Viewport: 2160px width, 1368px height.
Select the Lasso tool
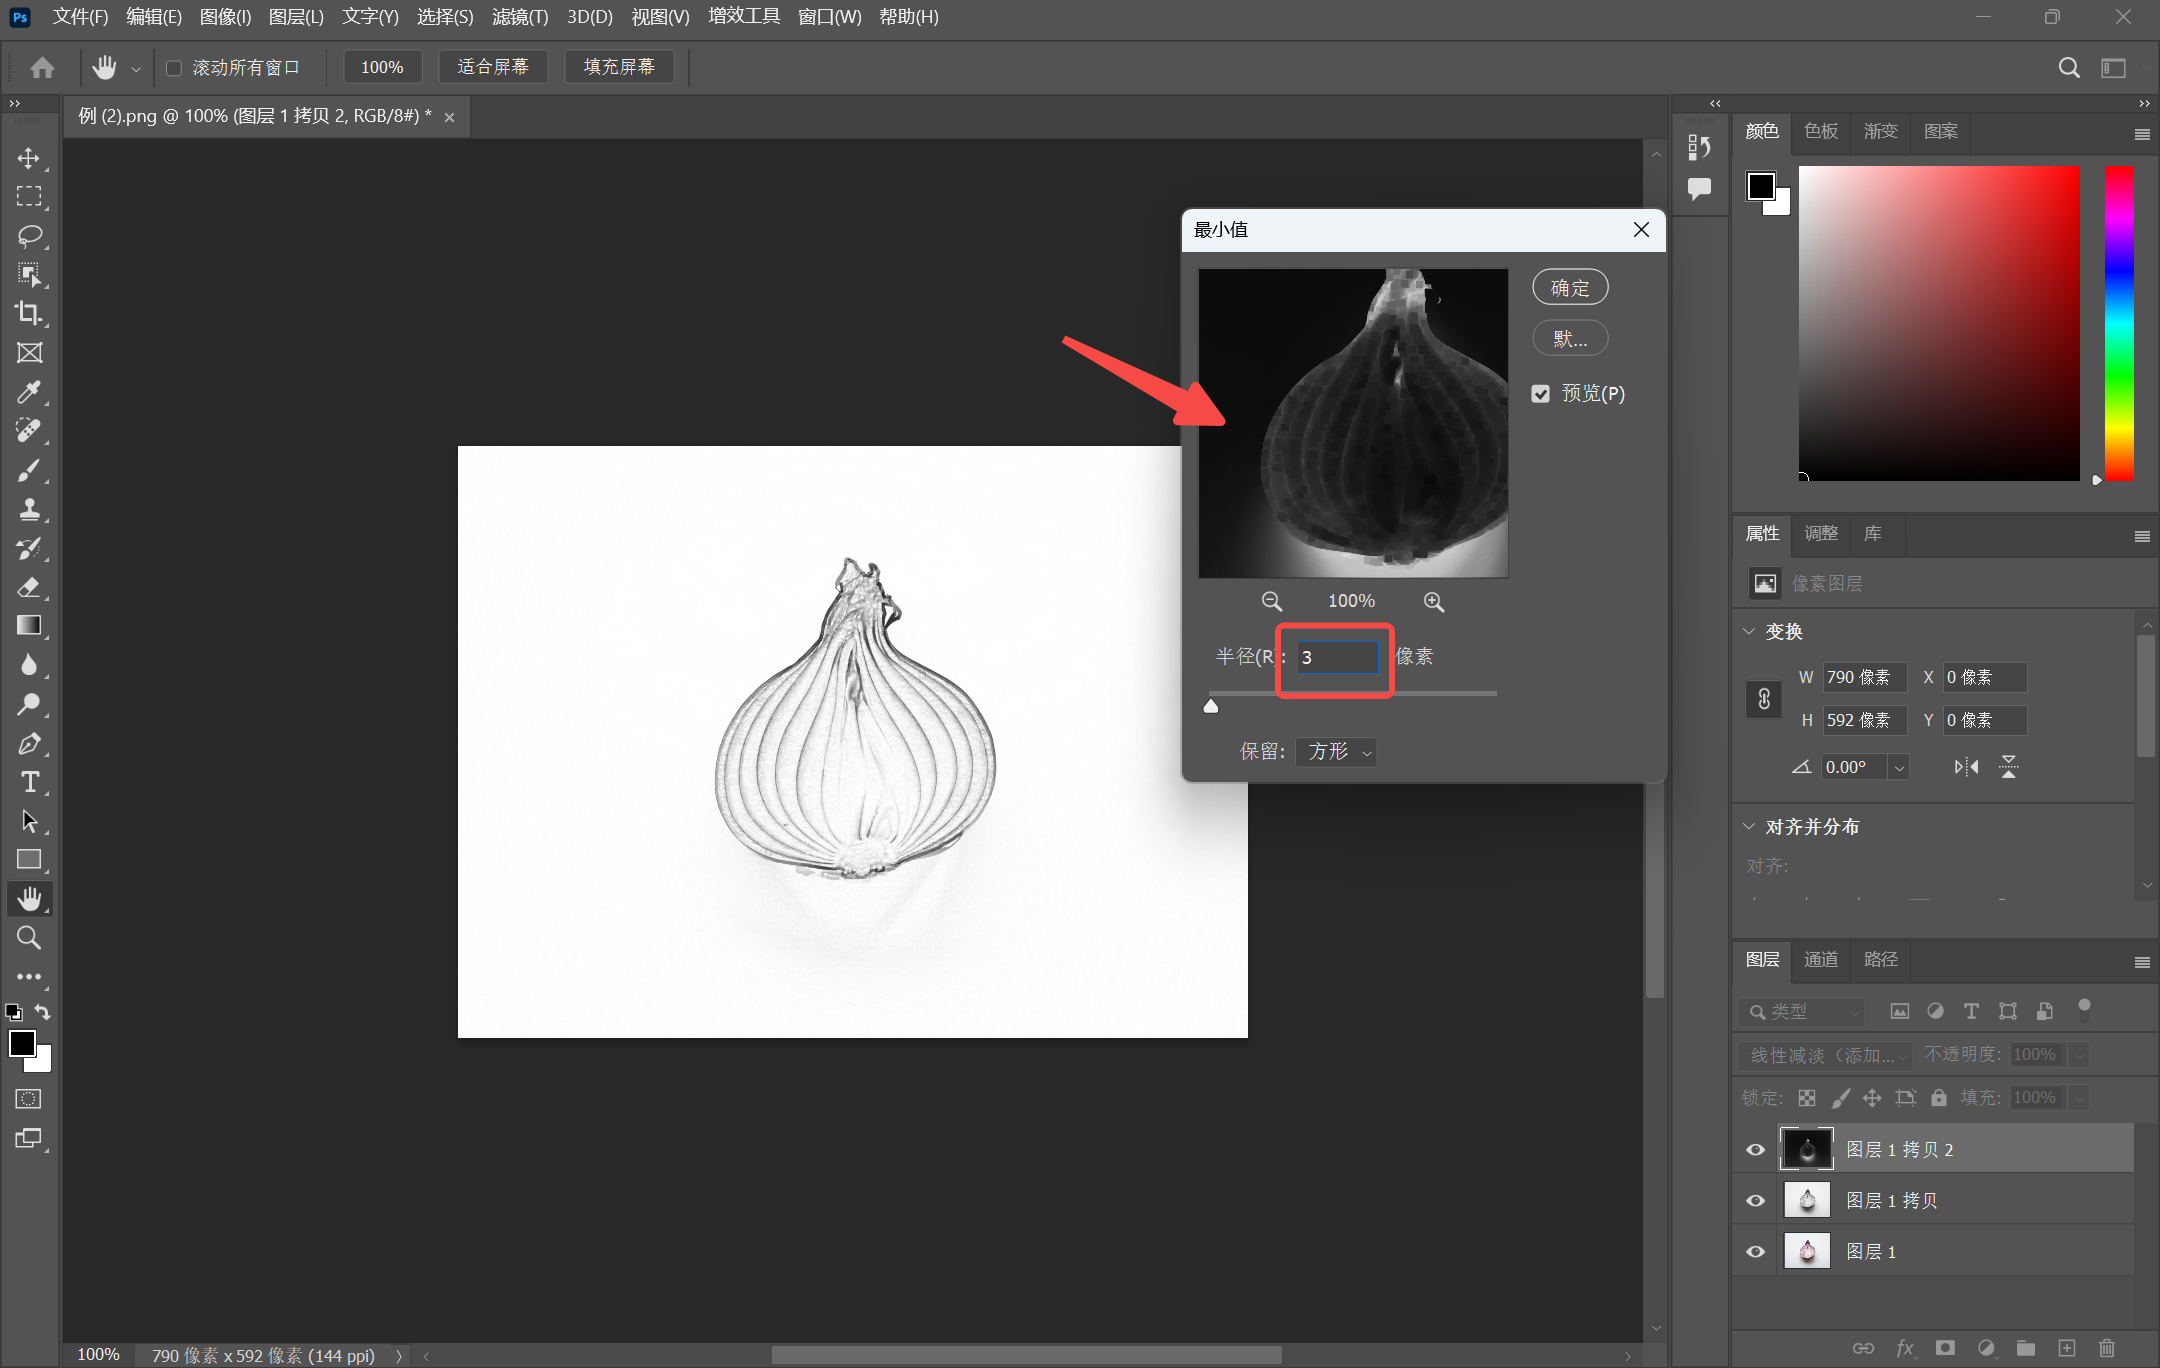(29, 236)
